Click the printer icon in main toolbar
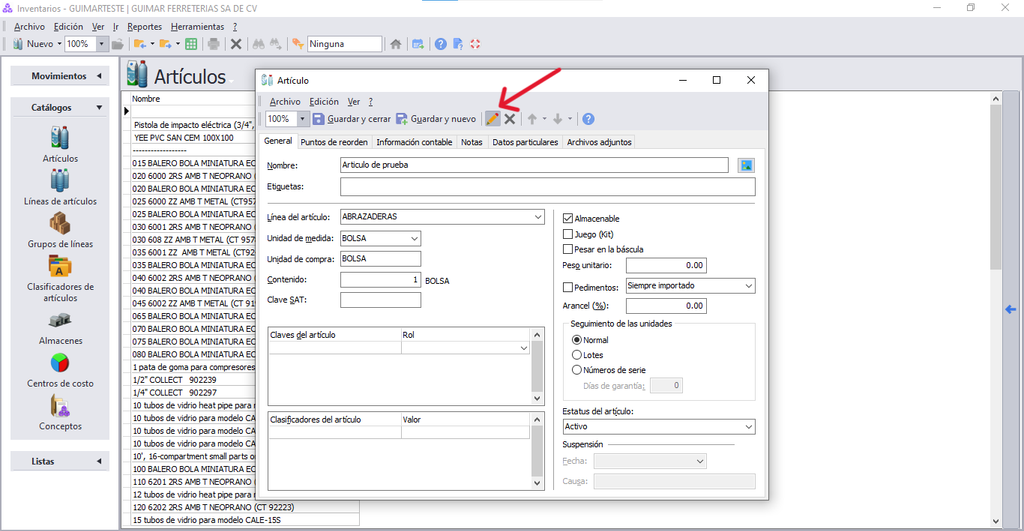1024x531 pixels. (x=214, y=44)
